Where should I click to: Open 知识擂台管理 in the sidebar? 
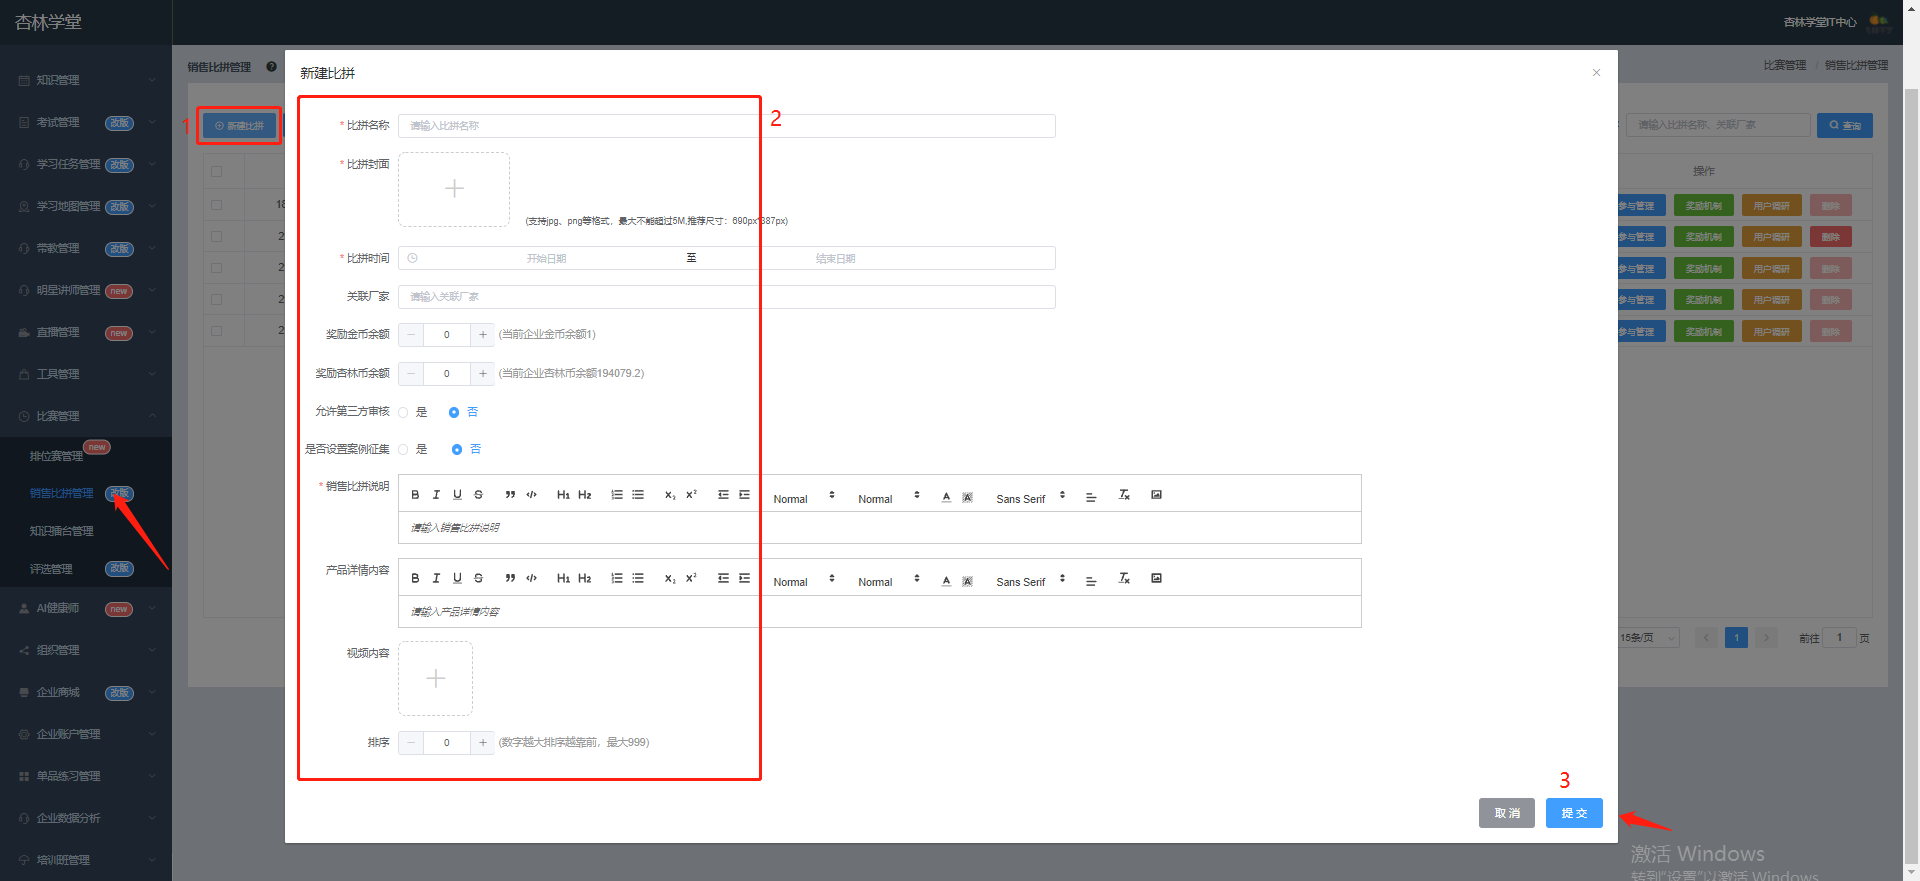tap(62, 531)
